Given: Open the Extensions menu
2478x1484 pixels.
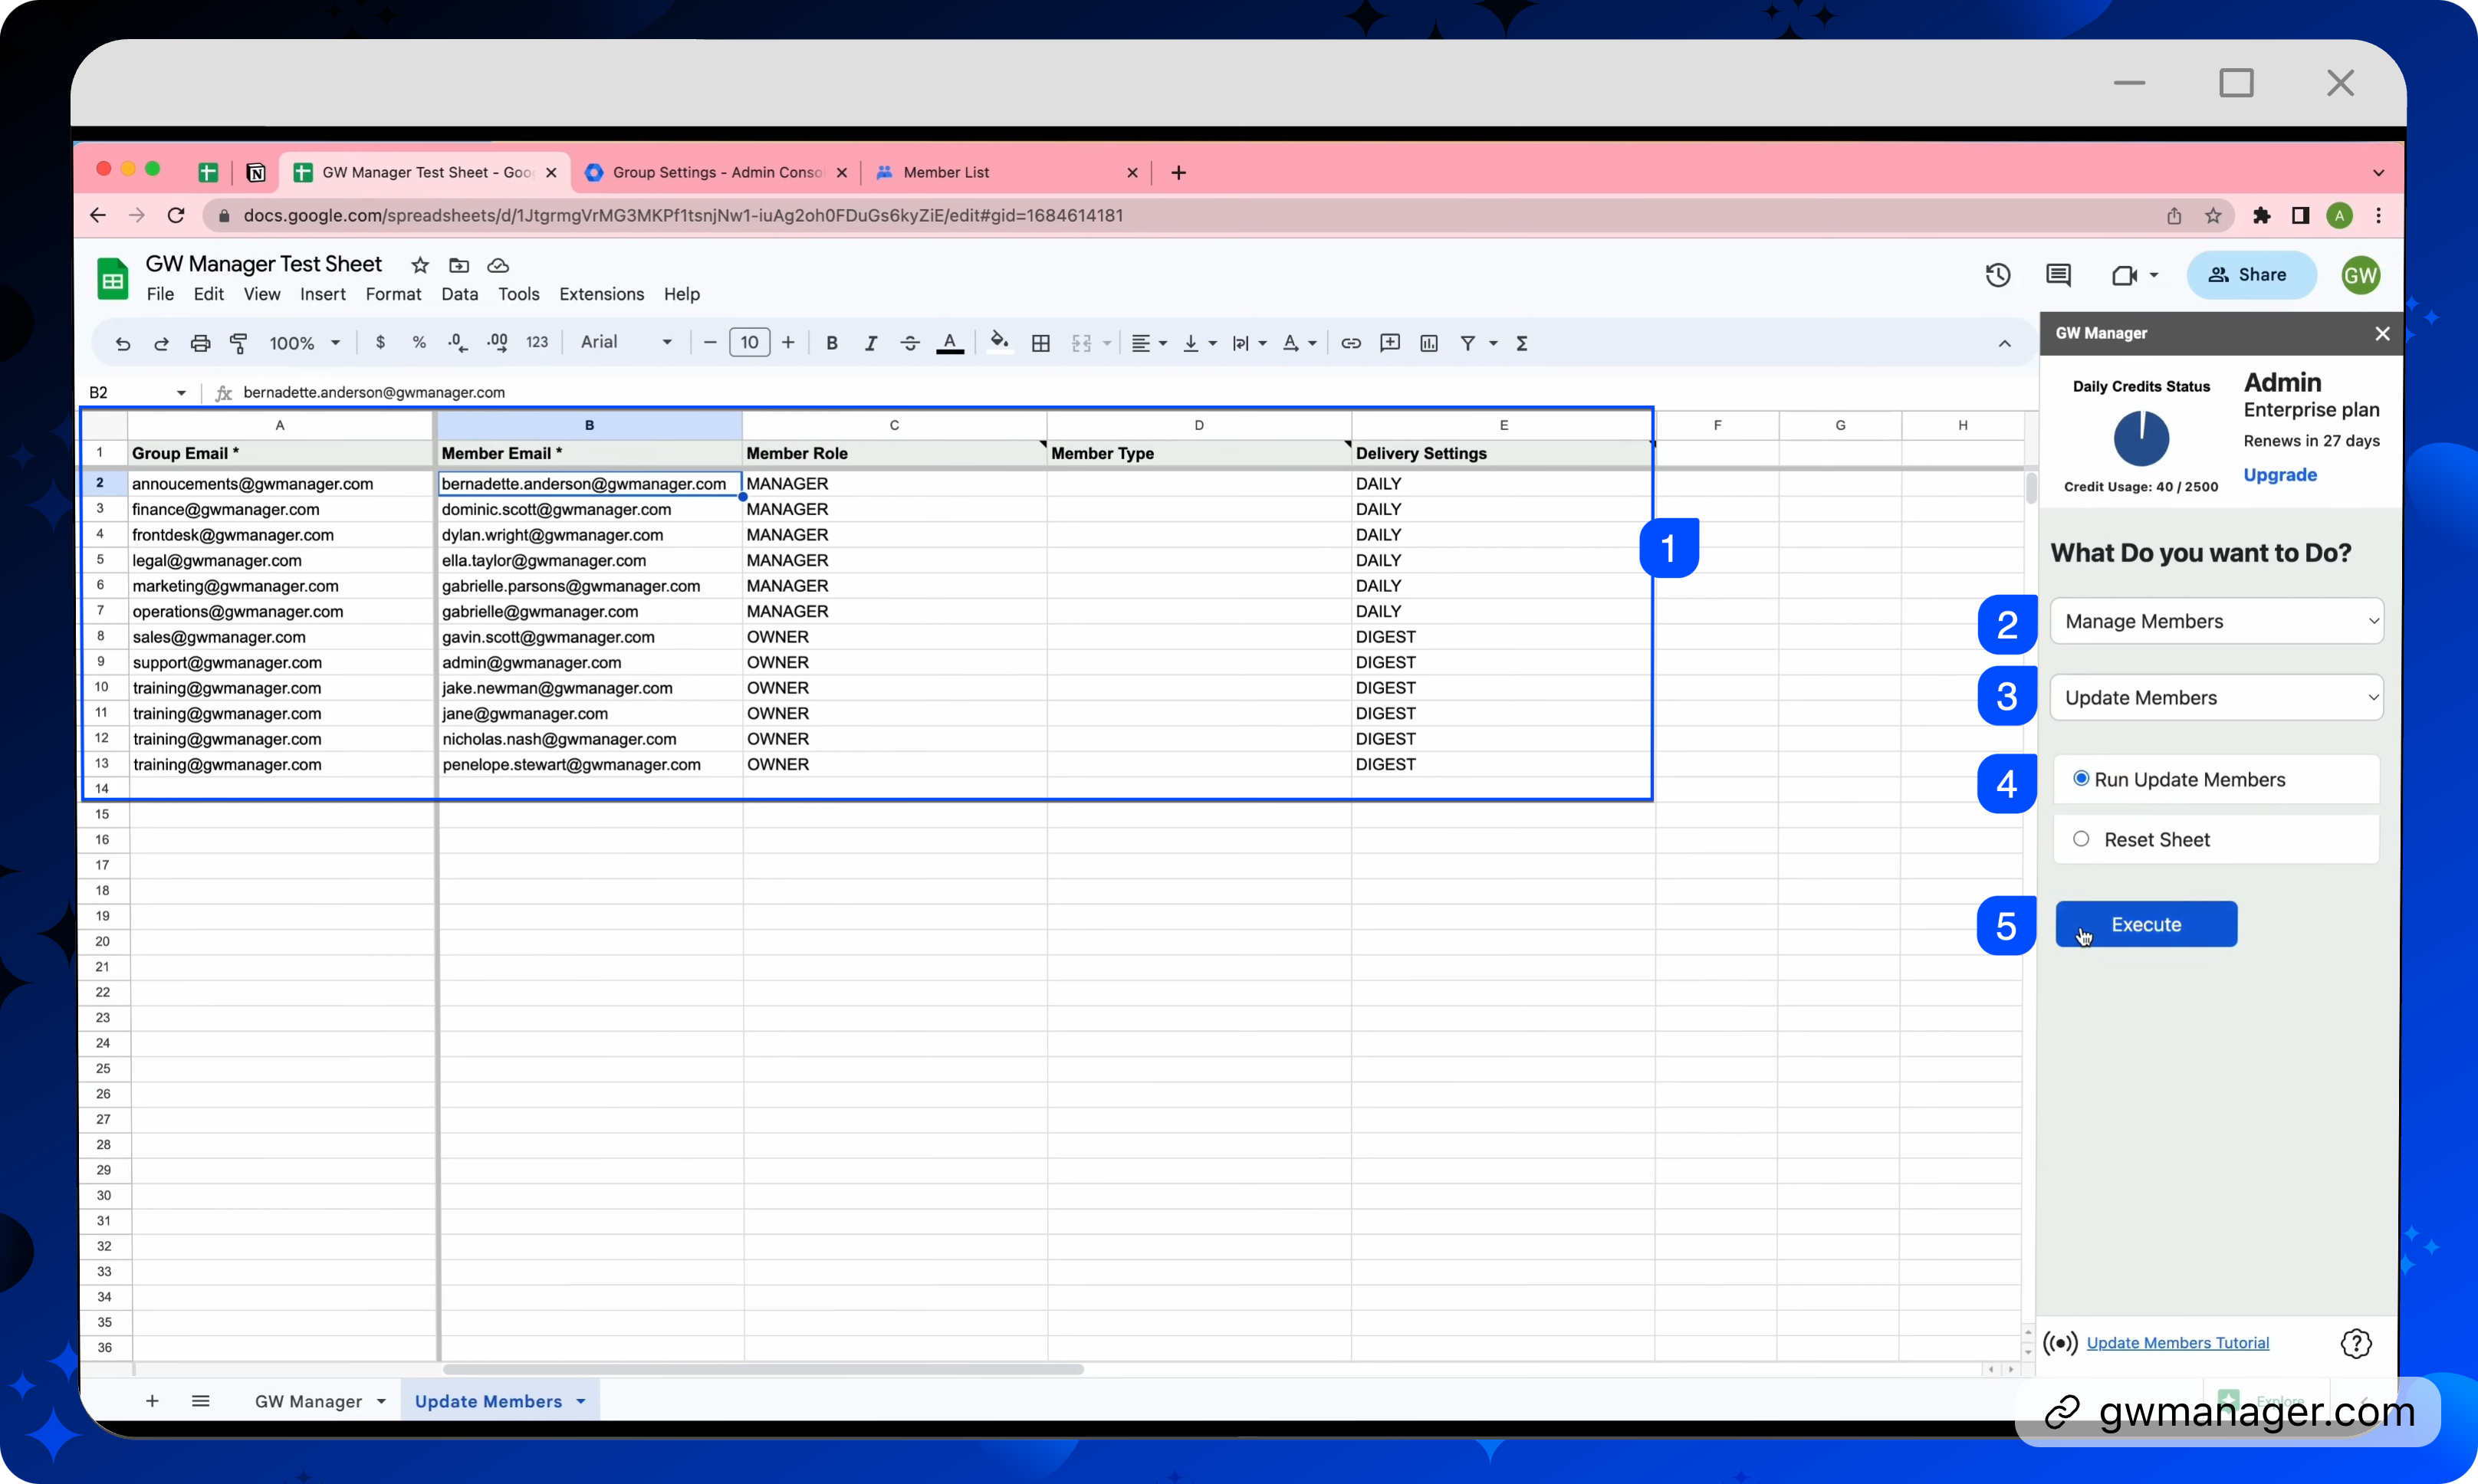Looking at the screenshot, I should coord(601,294).
